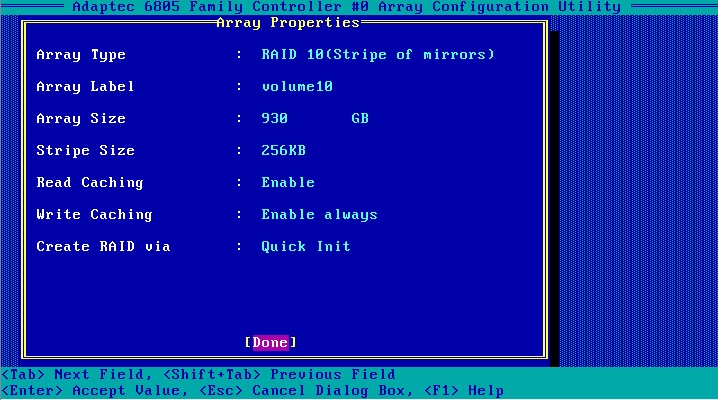Click the Write Caching label
The image size is (718, 400).
[x=94, y=215]
